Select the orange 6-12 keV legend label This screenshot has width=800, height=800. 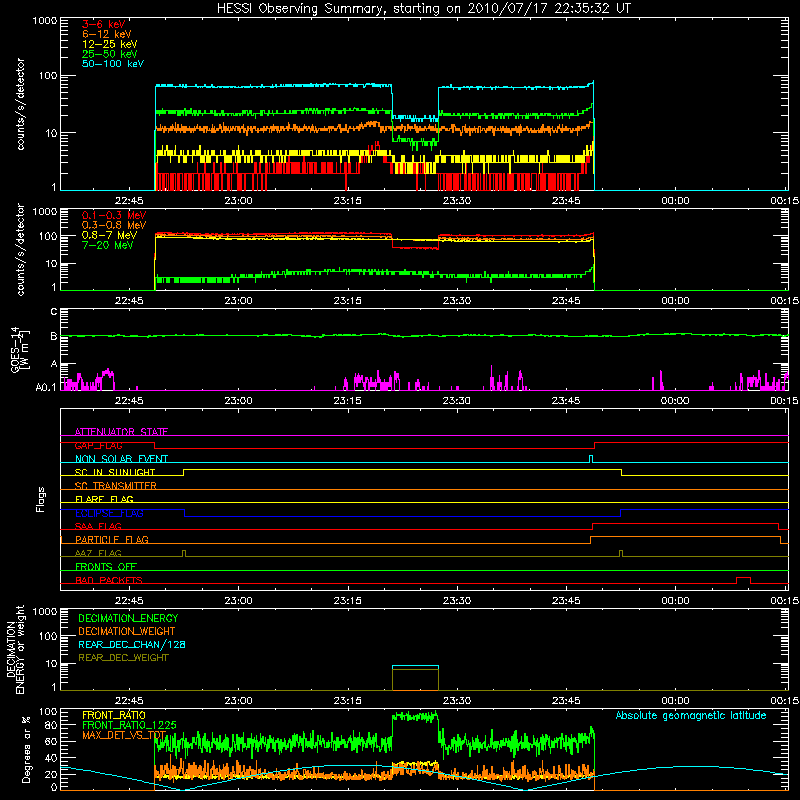(x=107, y=34)
